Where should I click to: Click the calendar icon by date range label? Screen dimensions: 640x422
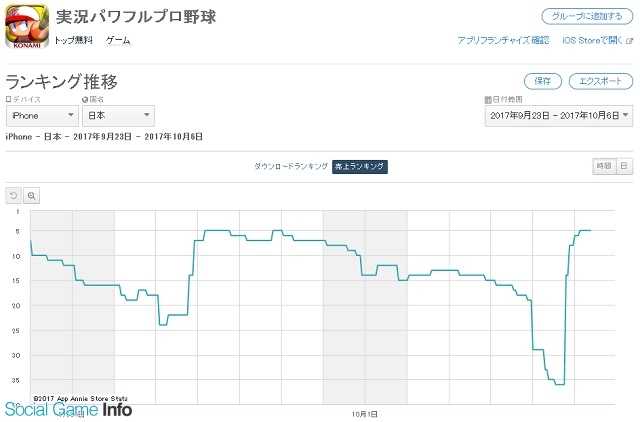tap(488, 99)
